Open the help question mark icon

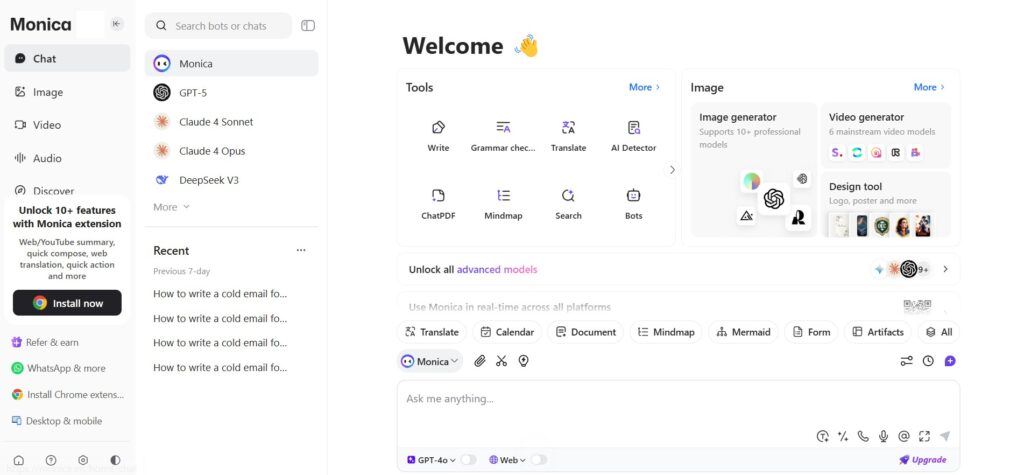click(51, 460)
